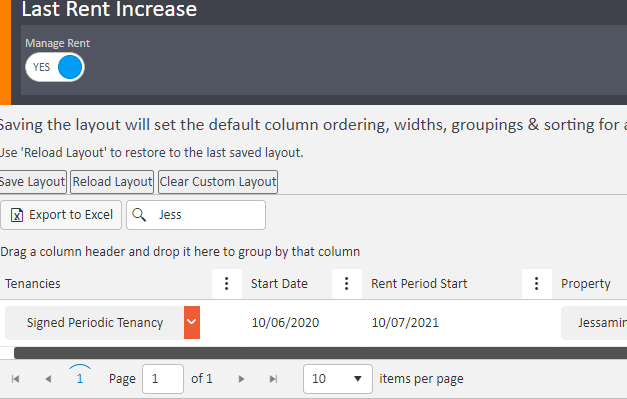Go to the last page arrow

click(x=274, y=379)
